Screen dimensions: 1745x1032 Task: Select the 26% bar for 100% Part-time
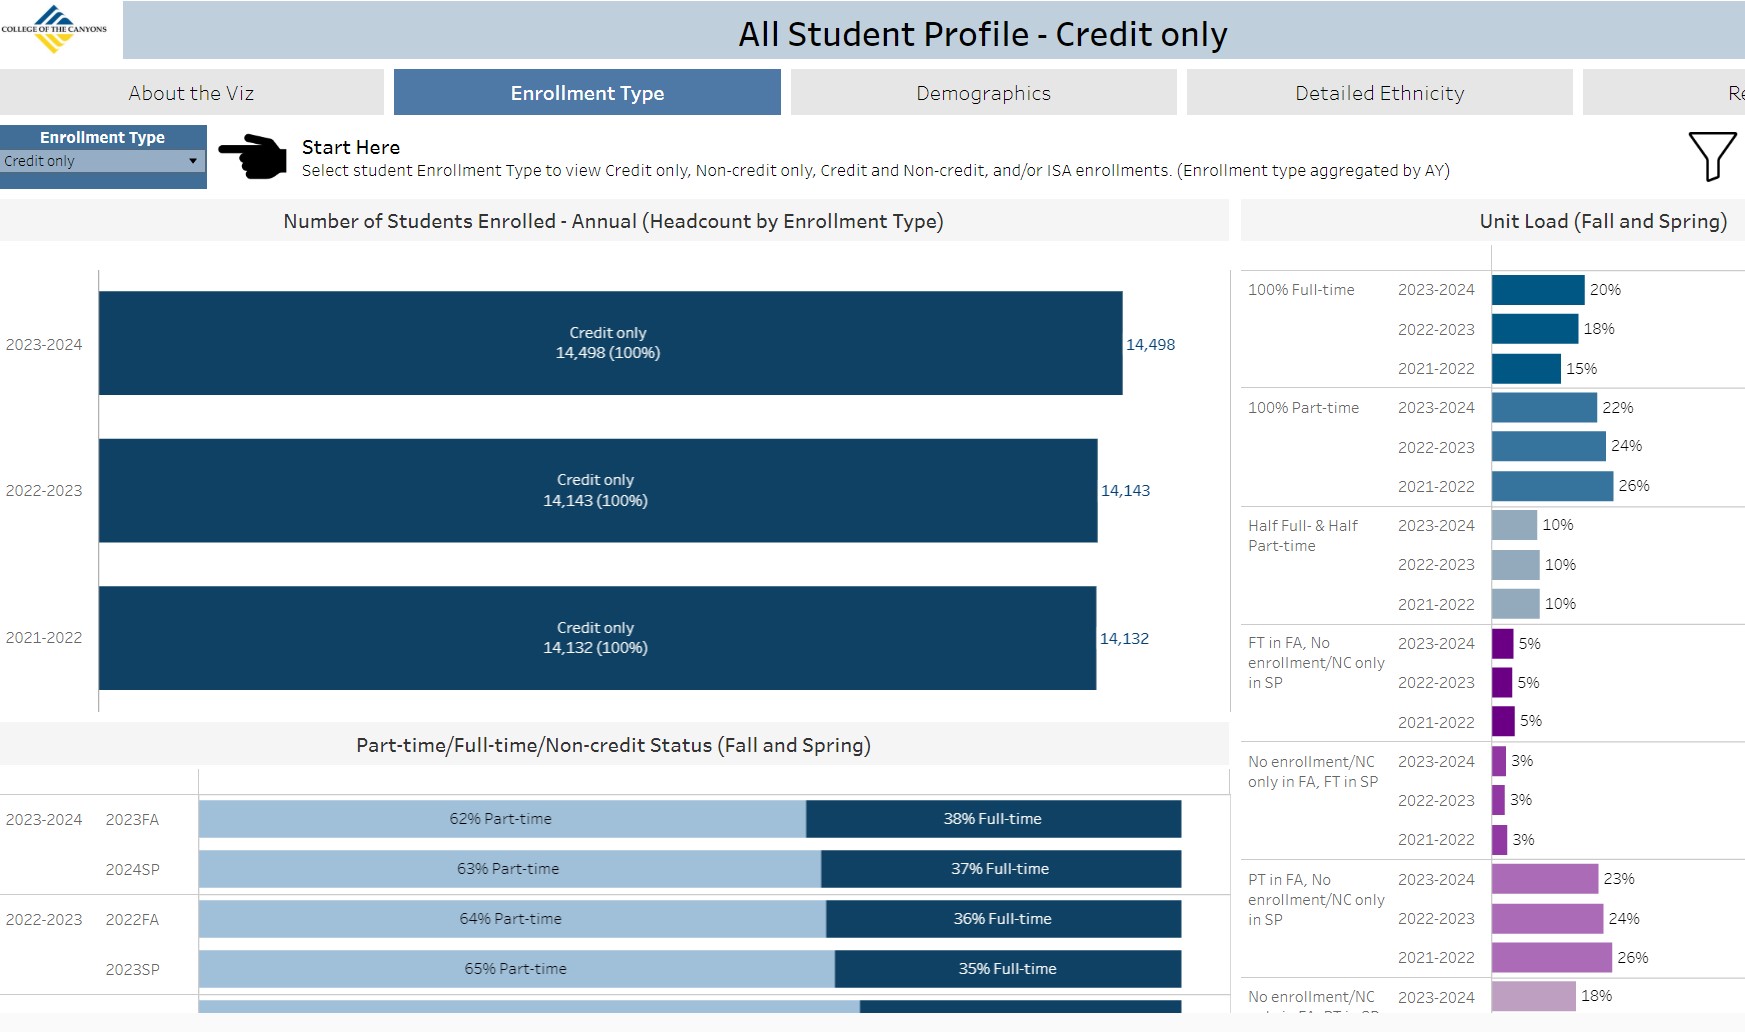[x=1553, y=486]
